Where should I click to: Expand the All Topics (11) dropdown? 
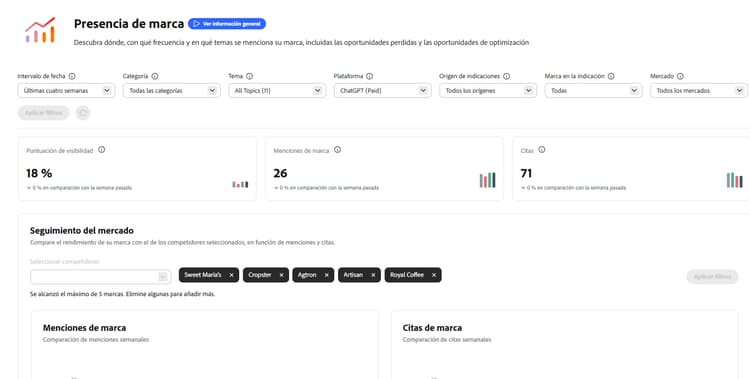(277, 90)
